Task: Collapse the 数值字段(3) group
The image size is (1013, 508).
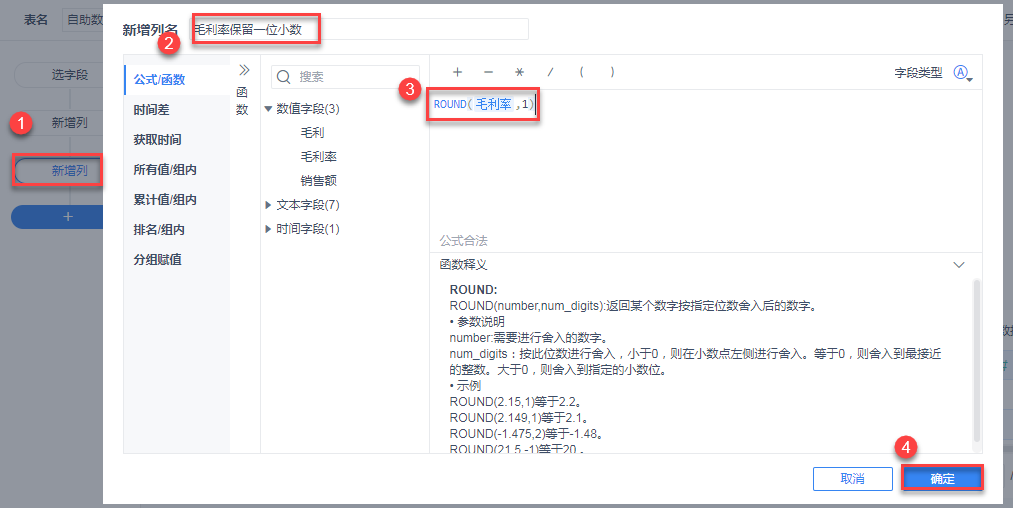Action: [268, 109]
